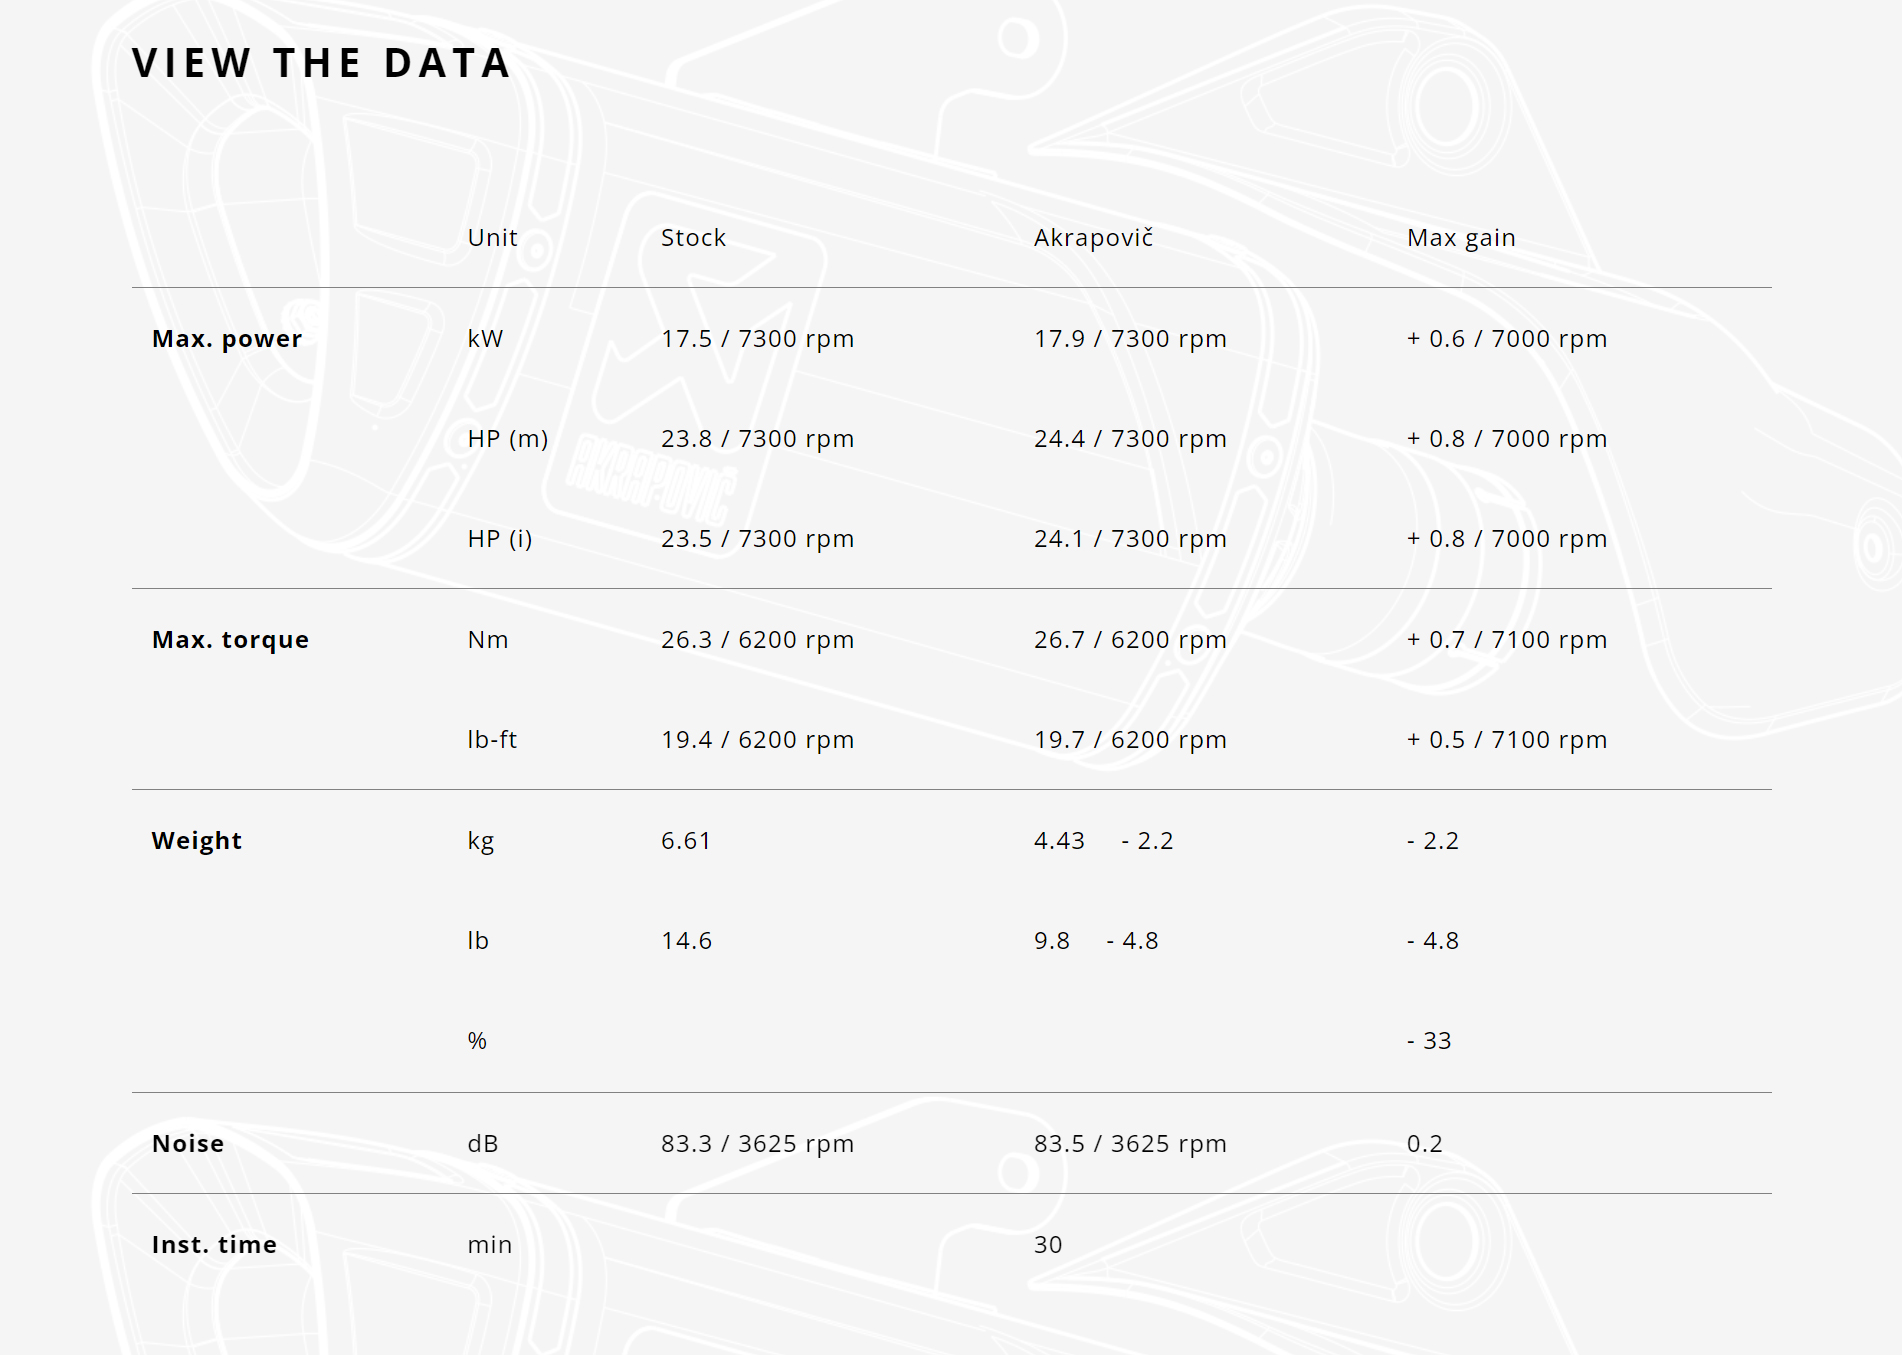Screen dimensions: 1902x1355
Task: Click max gain in the HP (m) row
Action: point(1507,439)
